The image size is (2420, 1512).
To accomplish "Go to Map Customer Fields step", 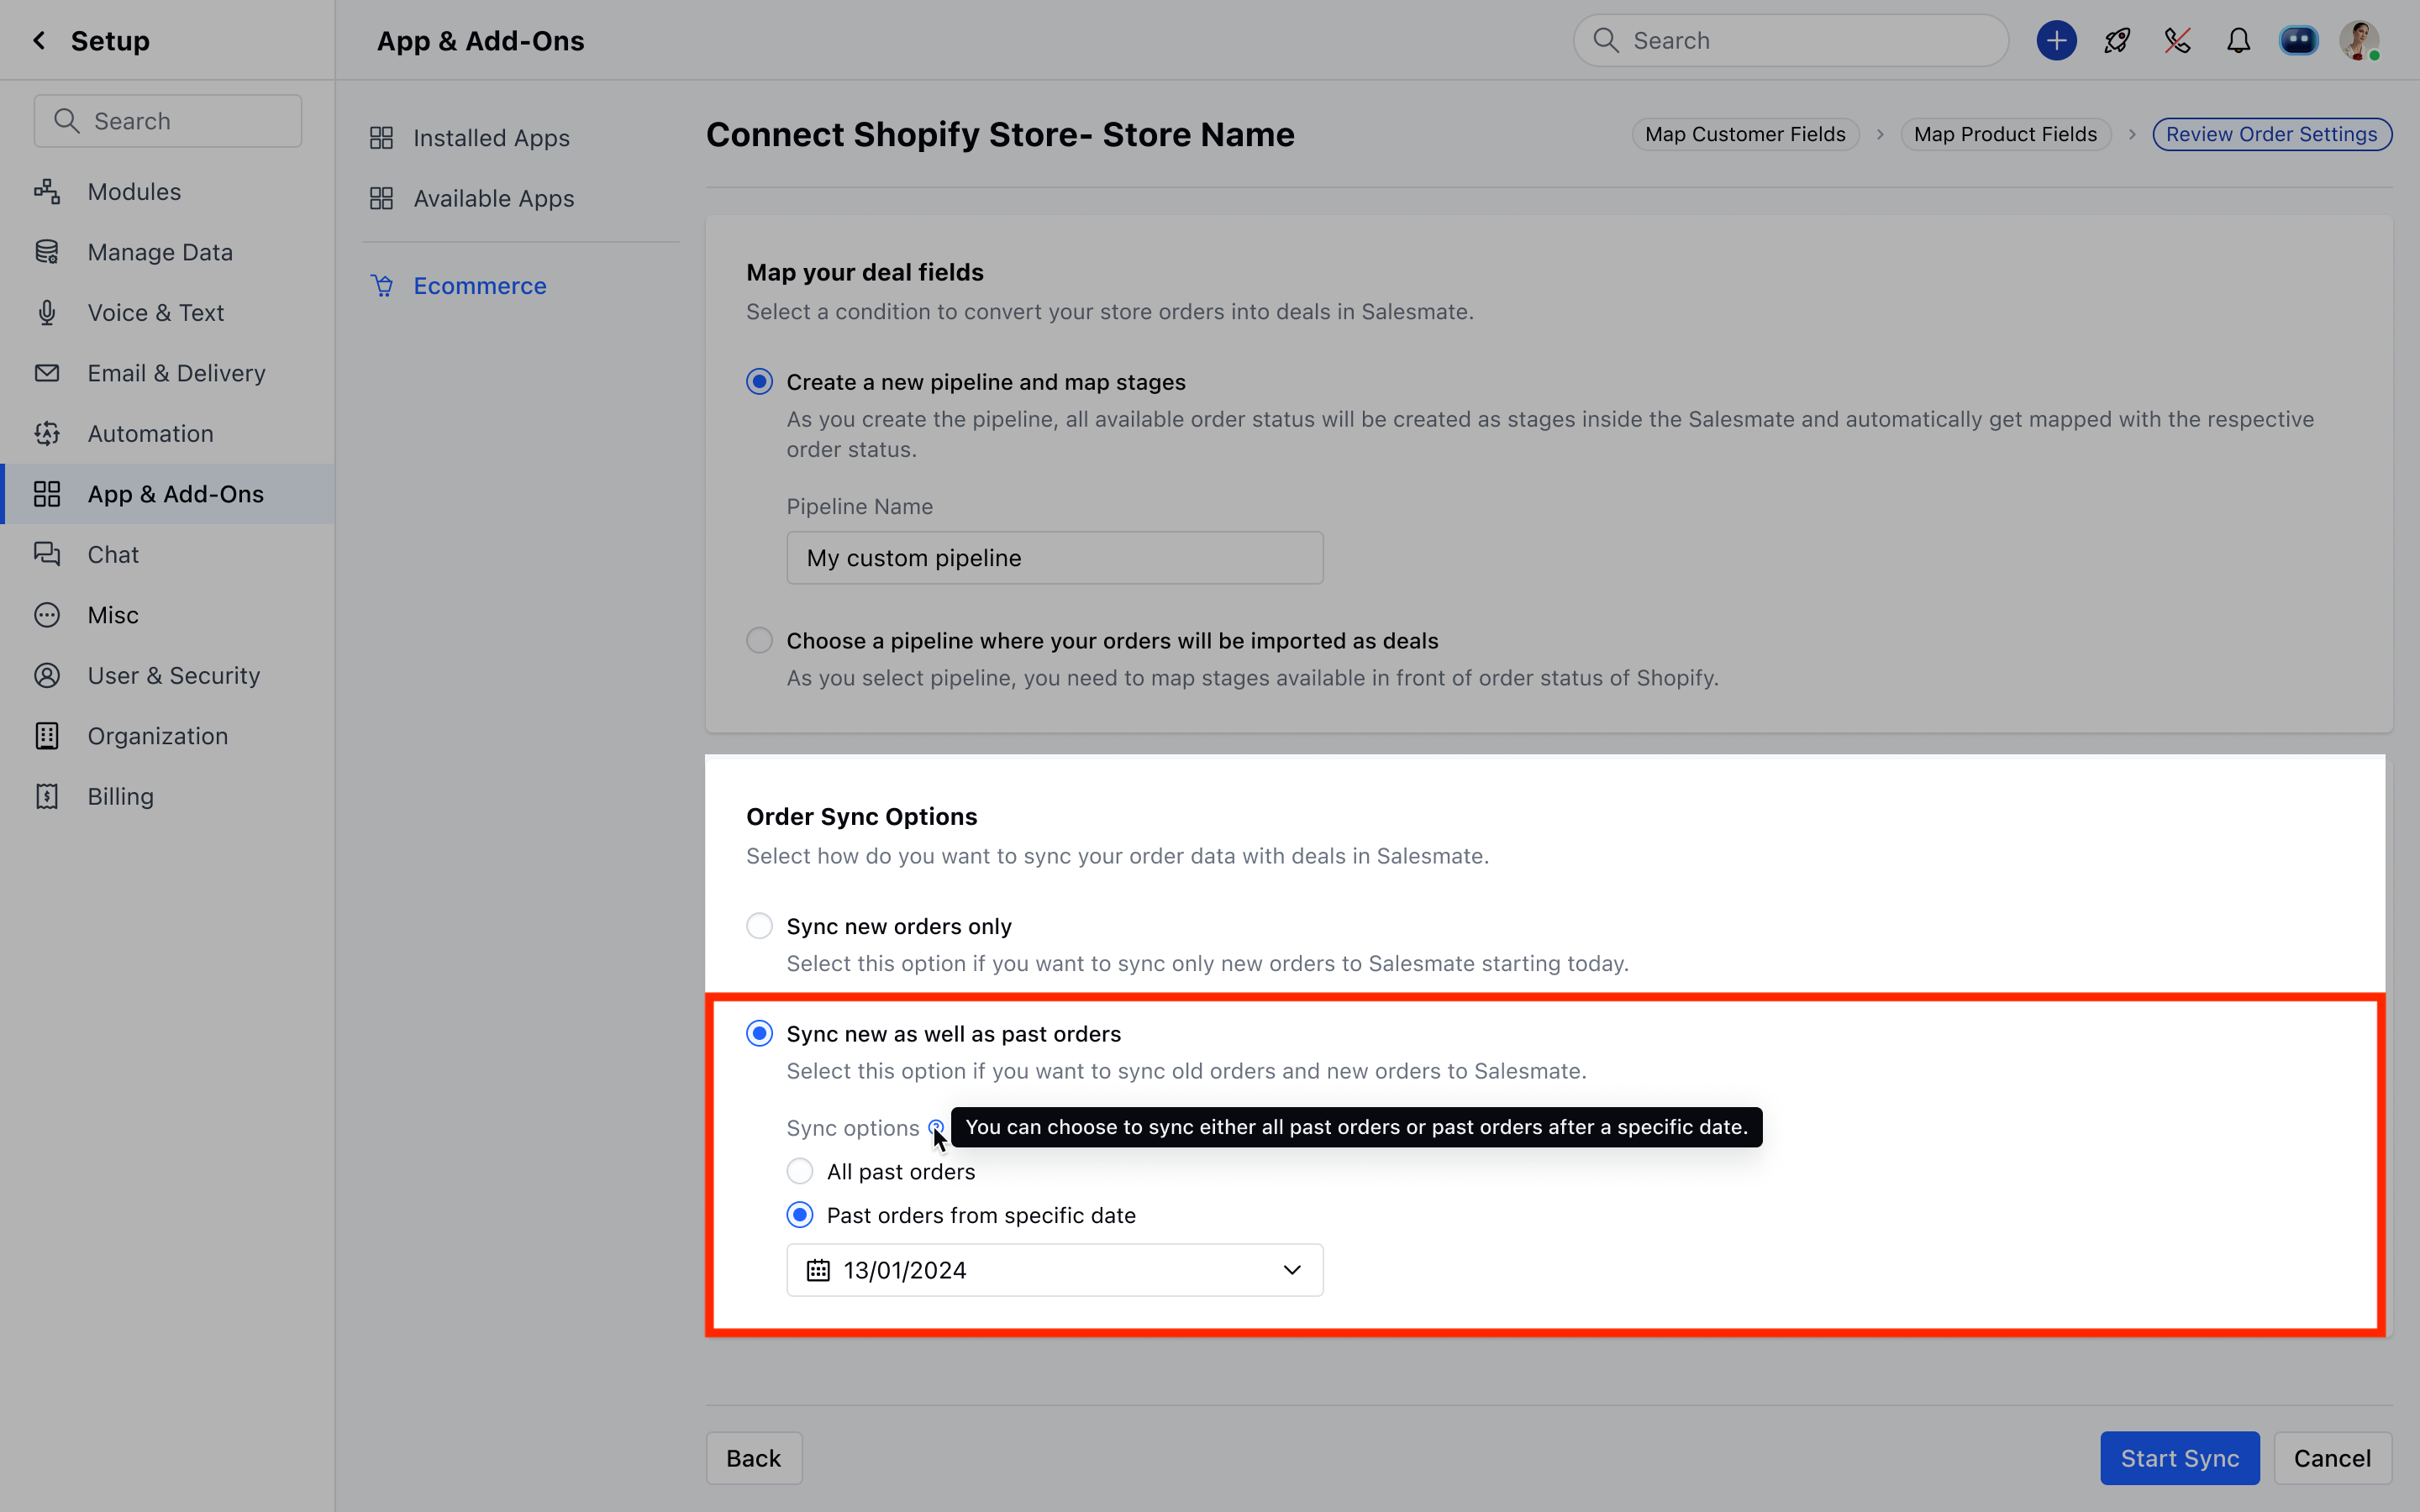I will click(x=1745, y=134).
